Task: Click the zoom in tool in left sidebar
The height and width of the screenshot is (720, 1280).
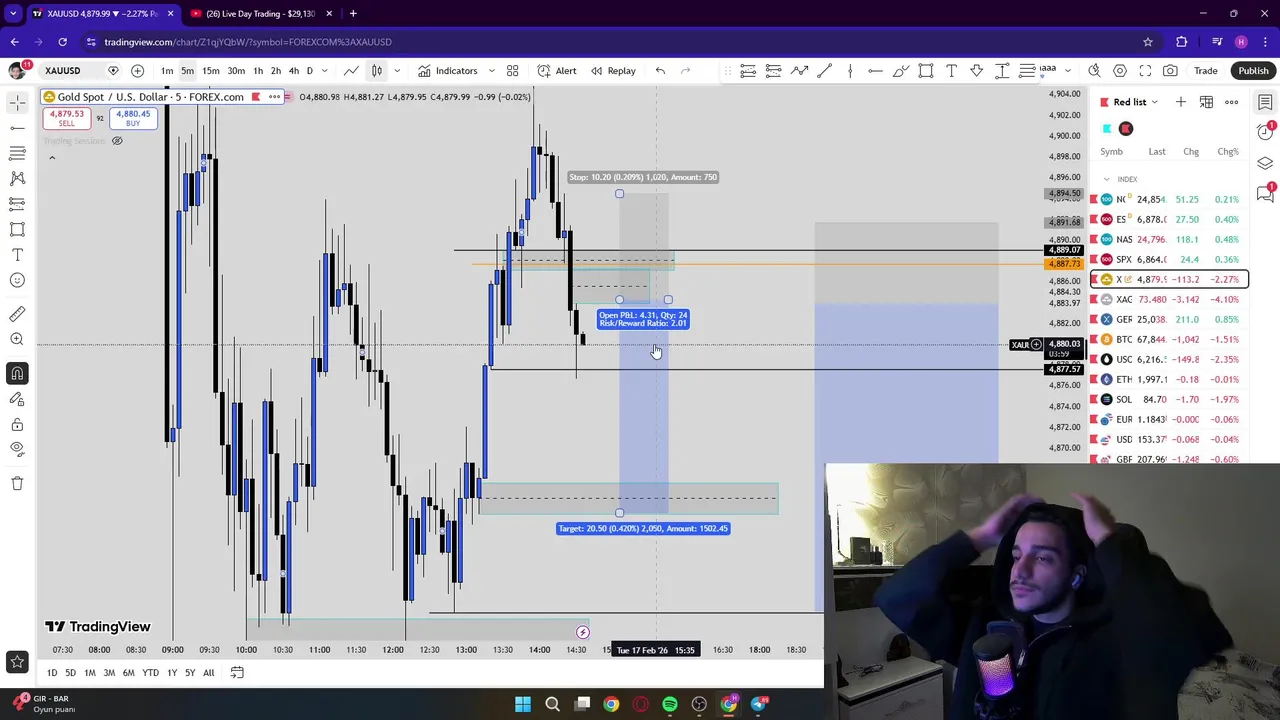Action: click(x=17, y=339)
